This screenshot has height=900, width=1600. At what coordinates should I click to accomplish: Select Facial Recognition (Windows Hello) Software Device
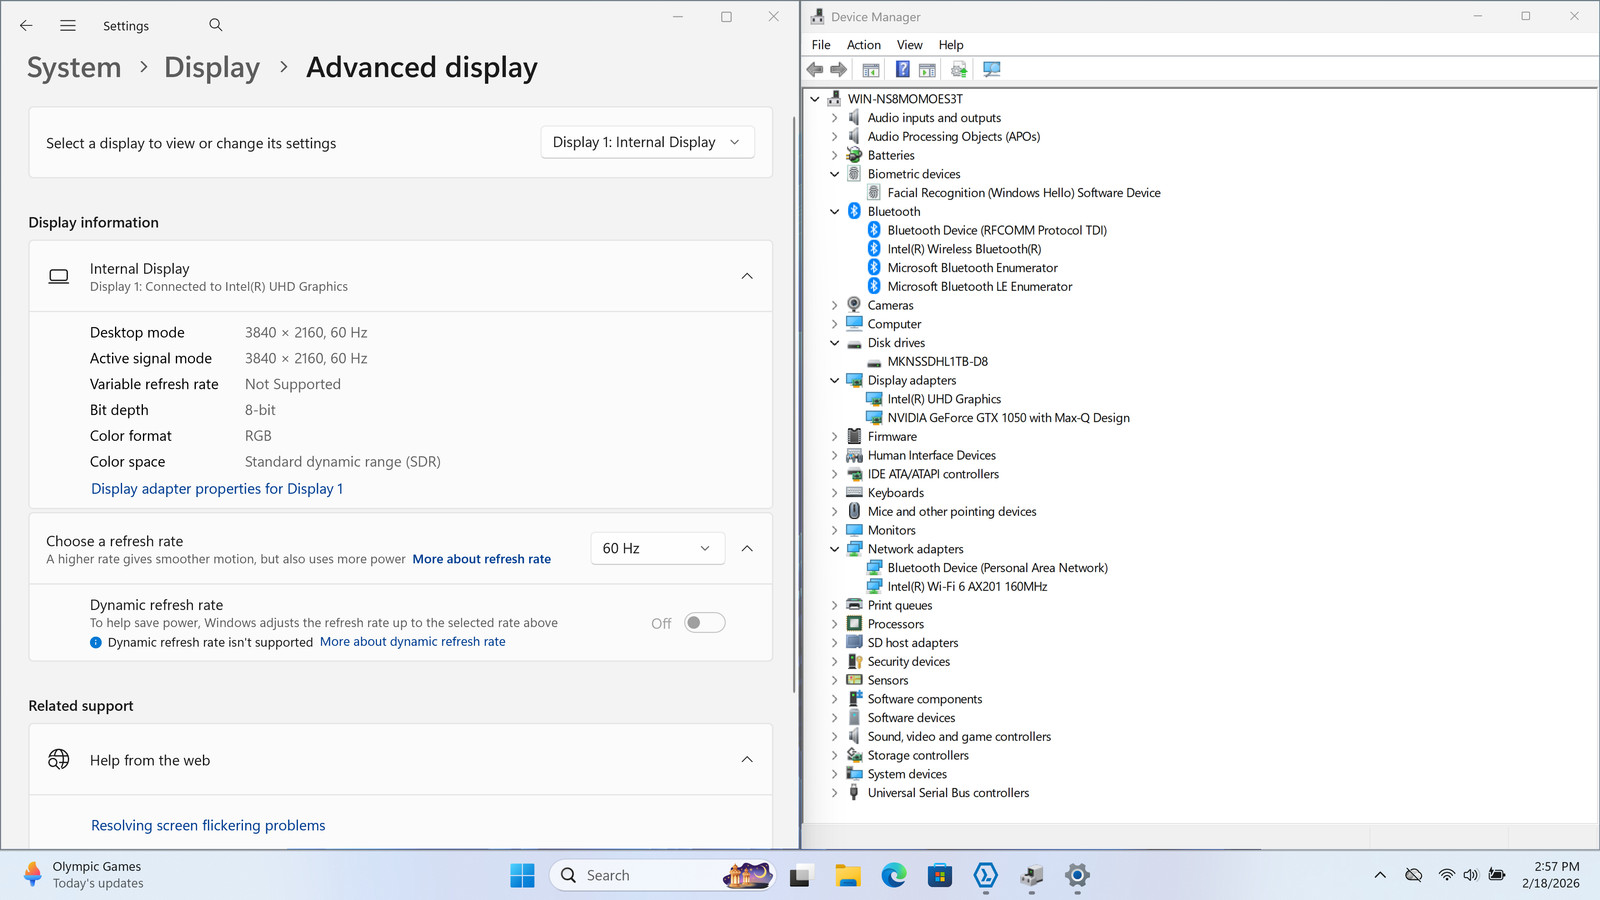[1024, 193]
